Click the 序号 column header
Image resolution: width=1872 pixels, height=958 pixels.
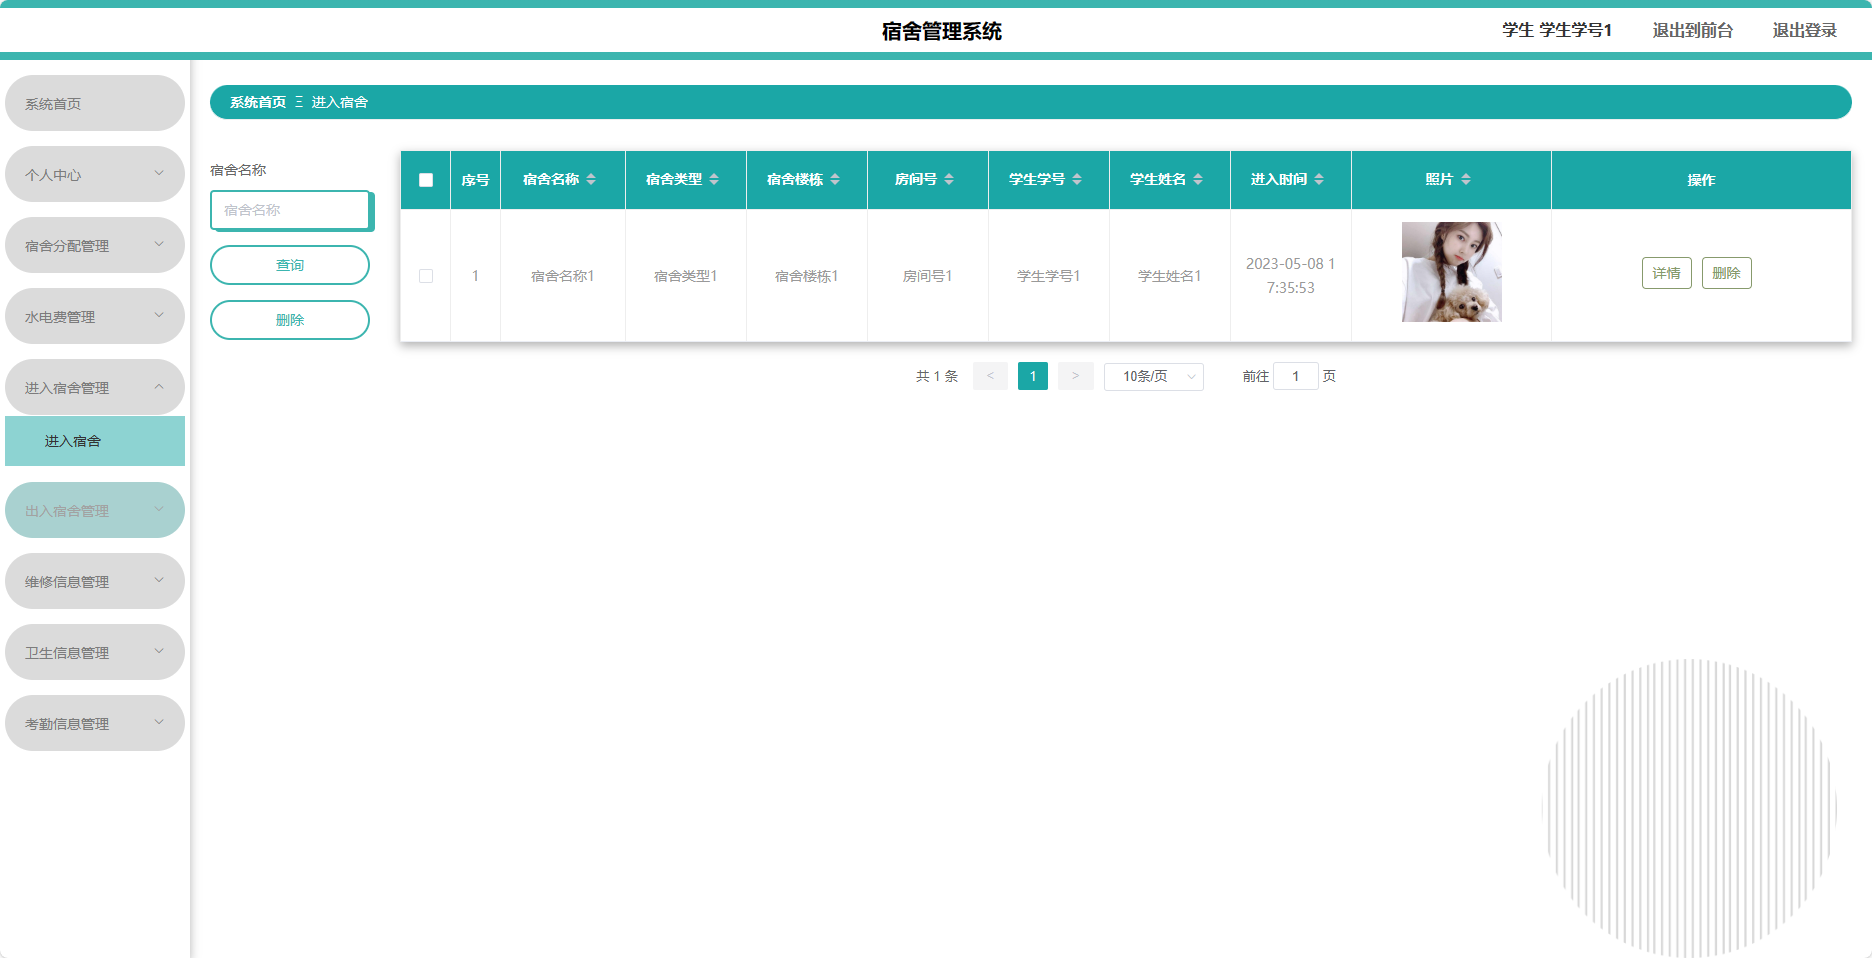coord(475,180)
